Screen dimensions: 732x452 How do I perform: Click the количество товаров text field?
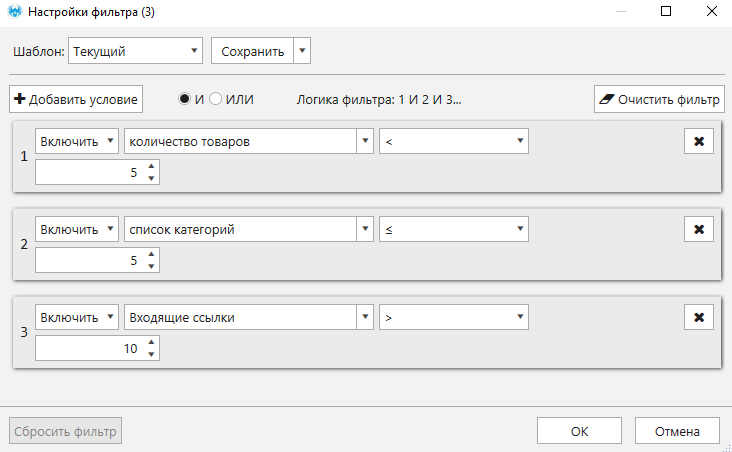coord(240,141)
